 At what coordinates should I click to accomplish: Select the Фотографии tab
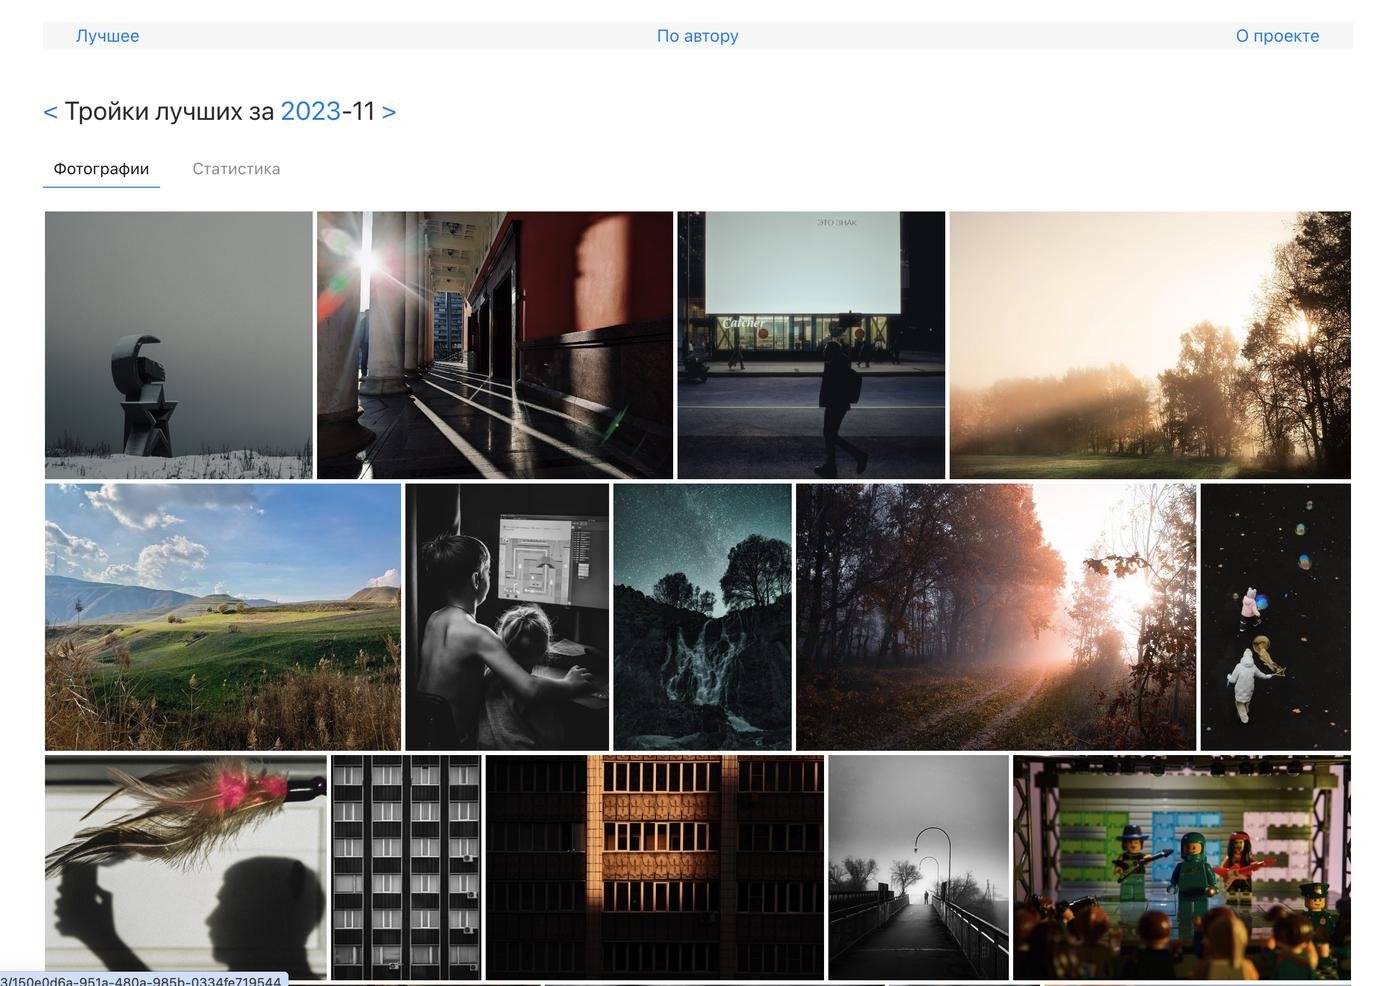tap(101, 169)
